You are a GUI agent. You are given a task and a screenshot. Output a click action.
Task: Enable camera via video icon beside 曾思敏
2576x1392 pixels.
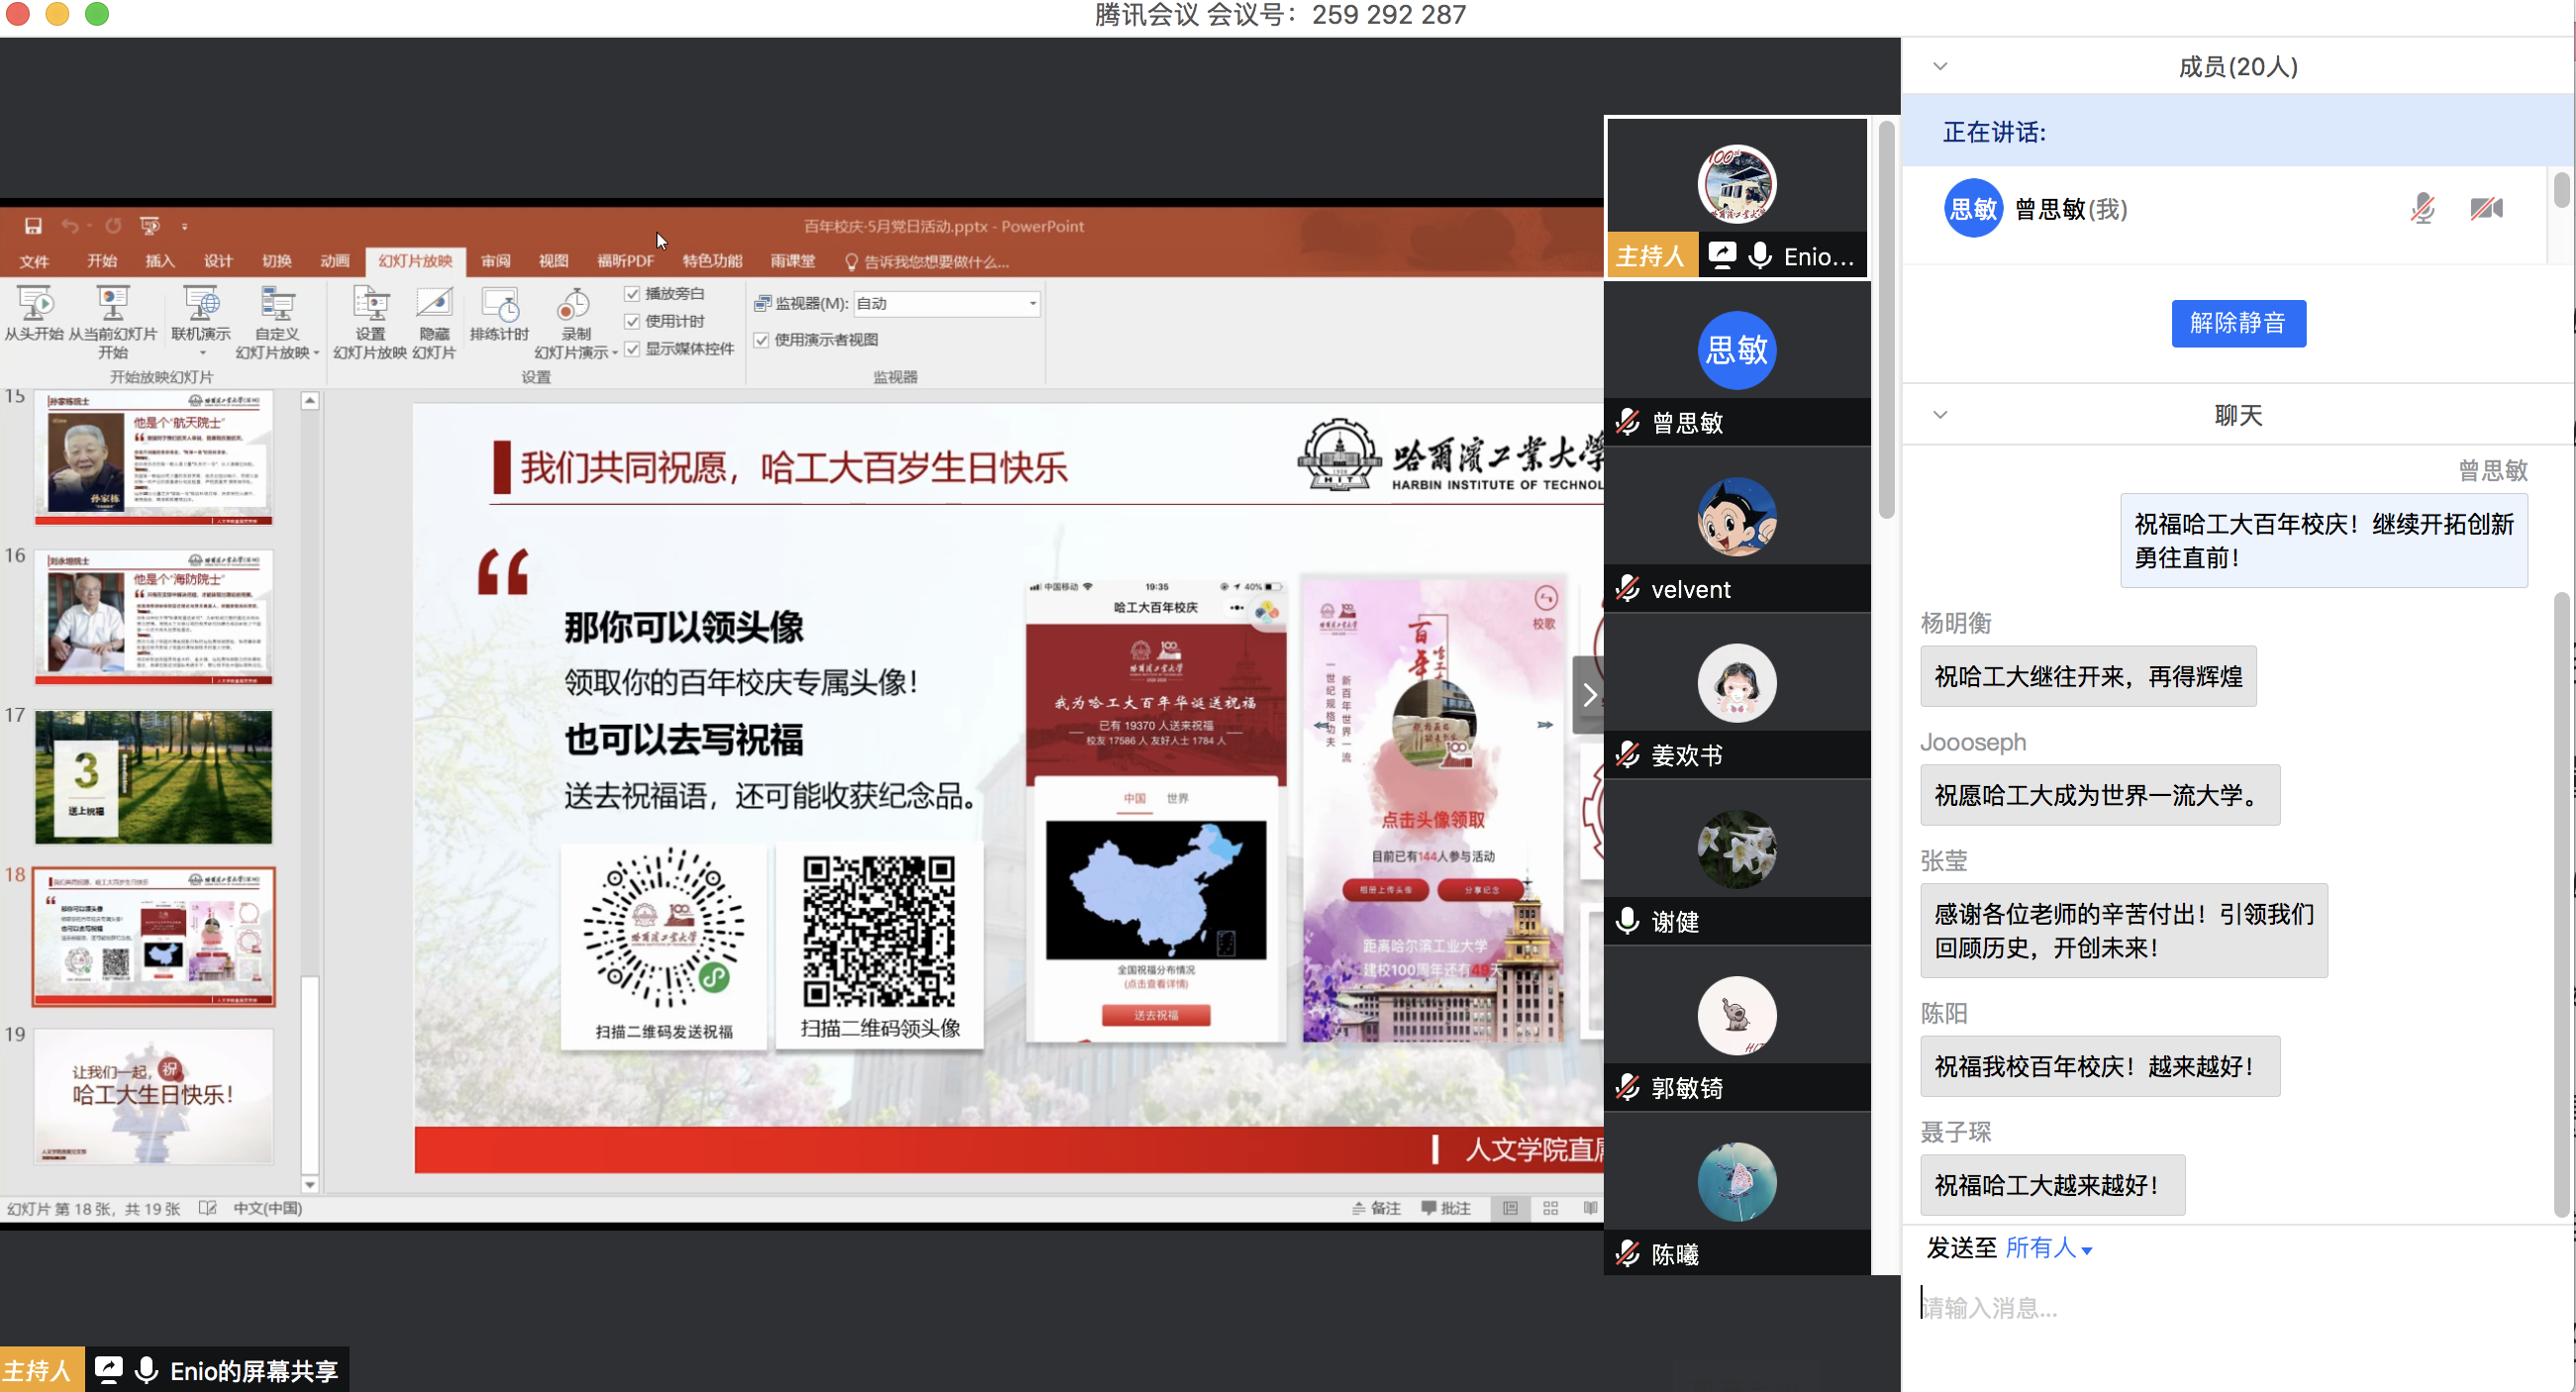2486,209
